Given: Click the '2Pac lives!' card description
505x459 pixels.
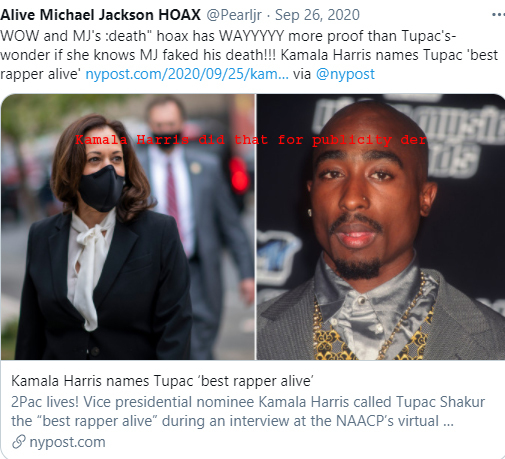Looking at the screenshot, I should tap(248, 411).
